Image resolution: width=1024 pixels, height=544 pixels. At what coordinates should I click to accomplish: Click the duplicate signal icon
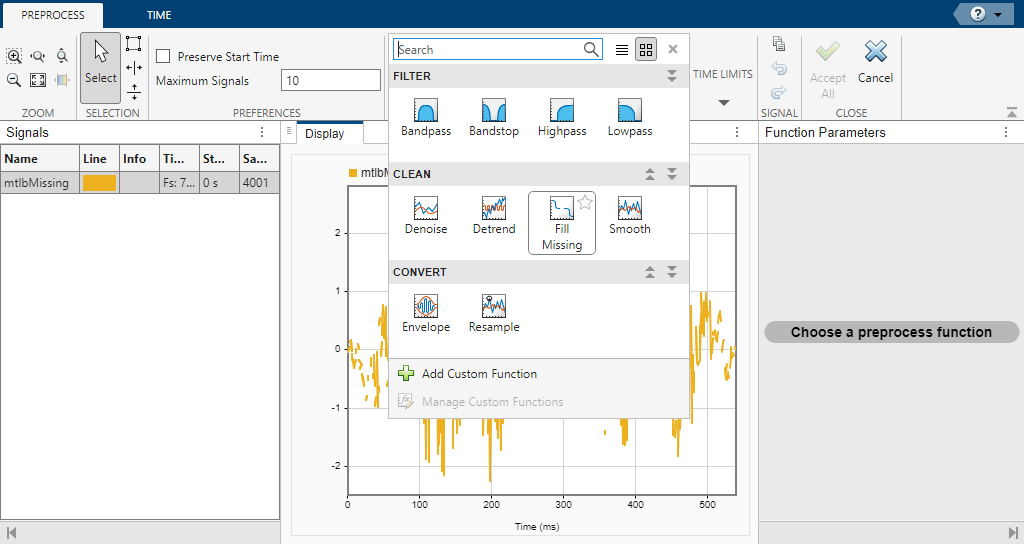pyautogui.click(x=779, y=44)
